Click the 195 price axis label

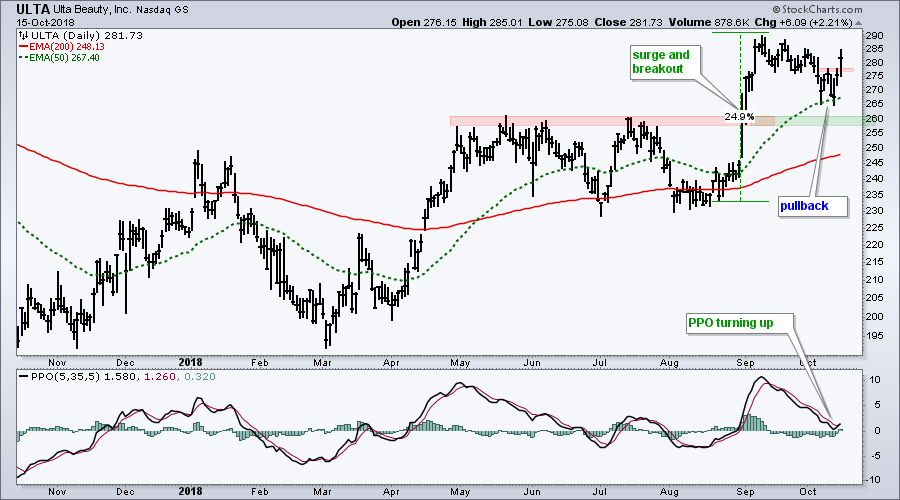[874, 336]
